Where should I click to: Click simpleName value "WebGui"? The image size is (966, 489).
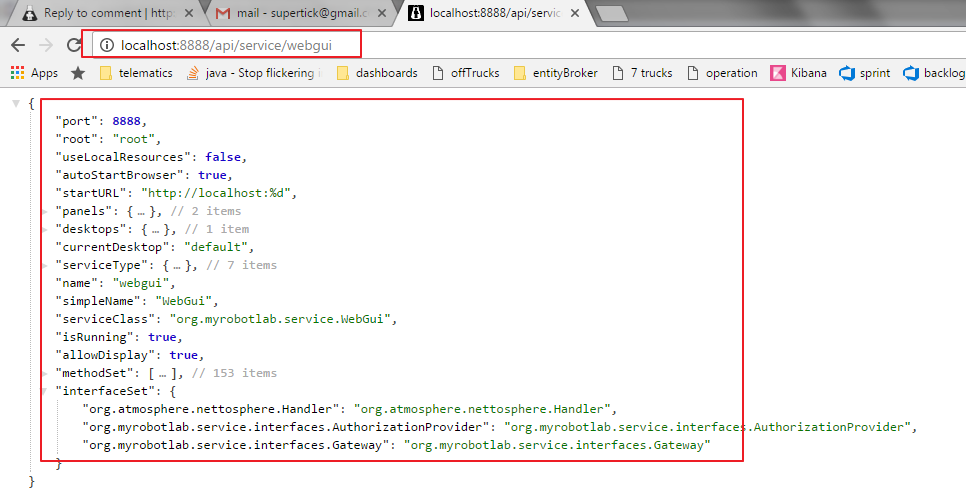184,301
